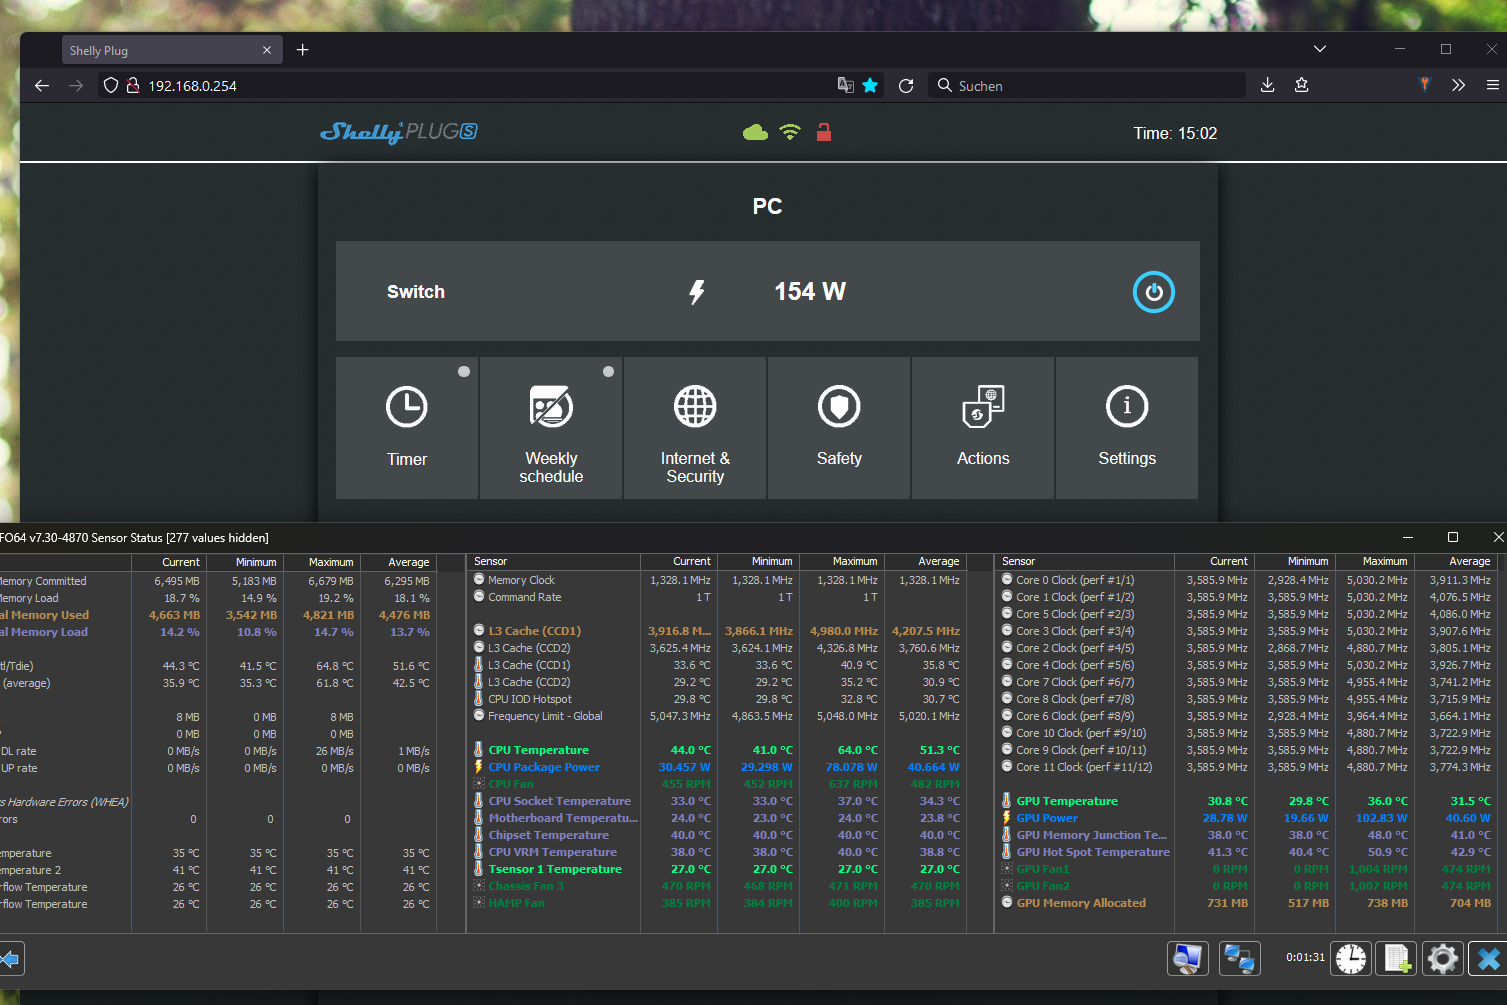Open the Safety tile
Image resolution: width=1507 pixels, height=1005 pixels.
tap(839, 428)
